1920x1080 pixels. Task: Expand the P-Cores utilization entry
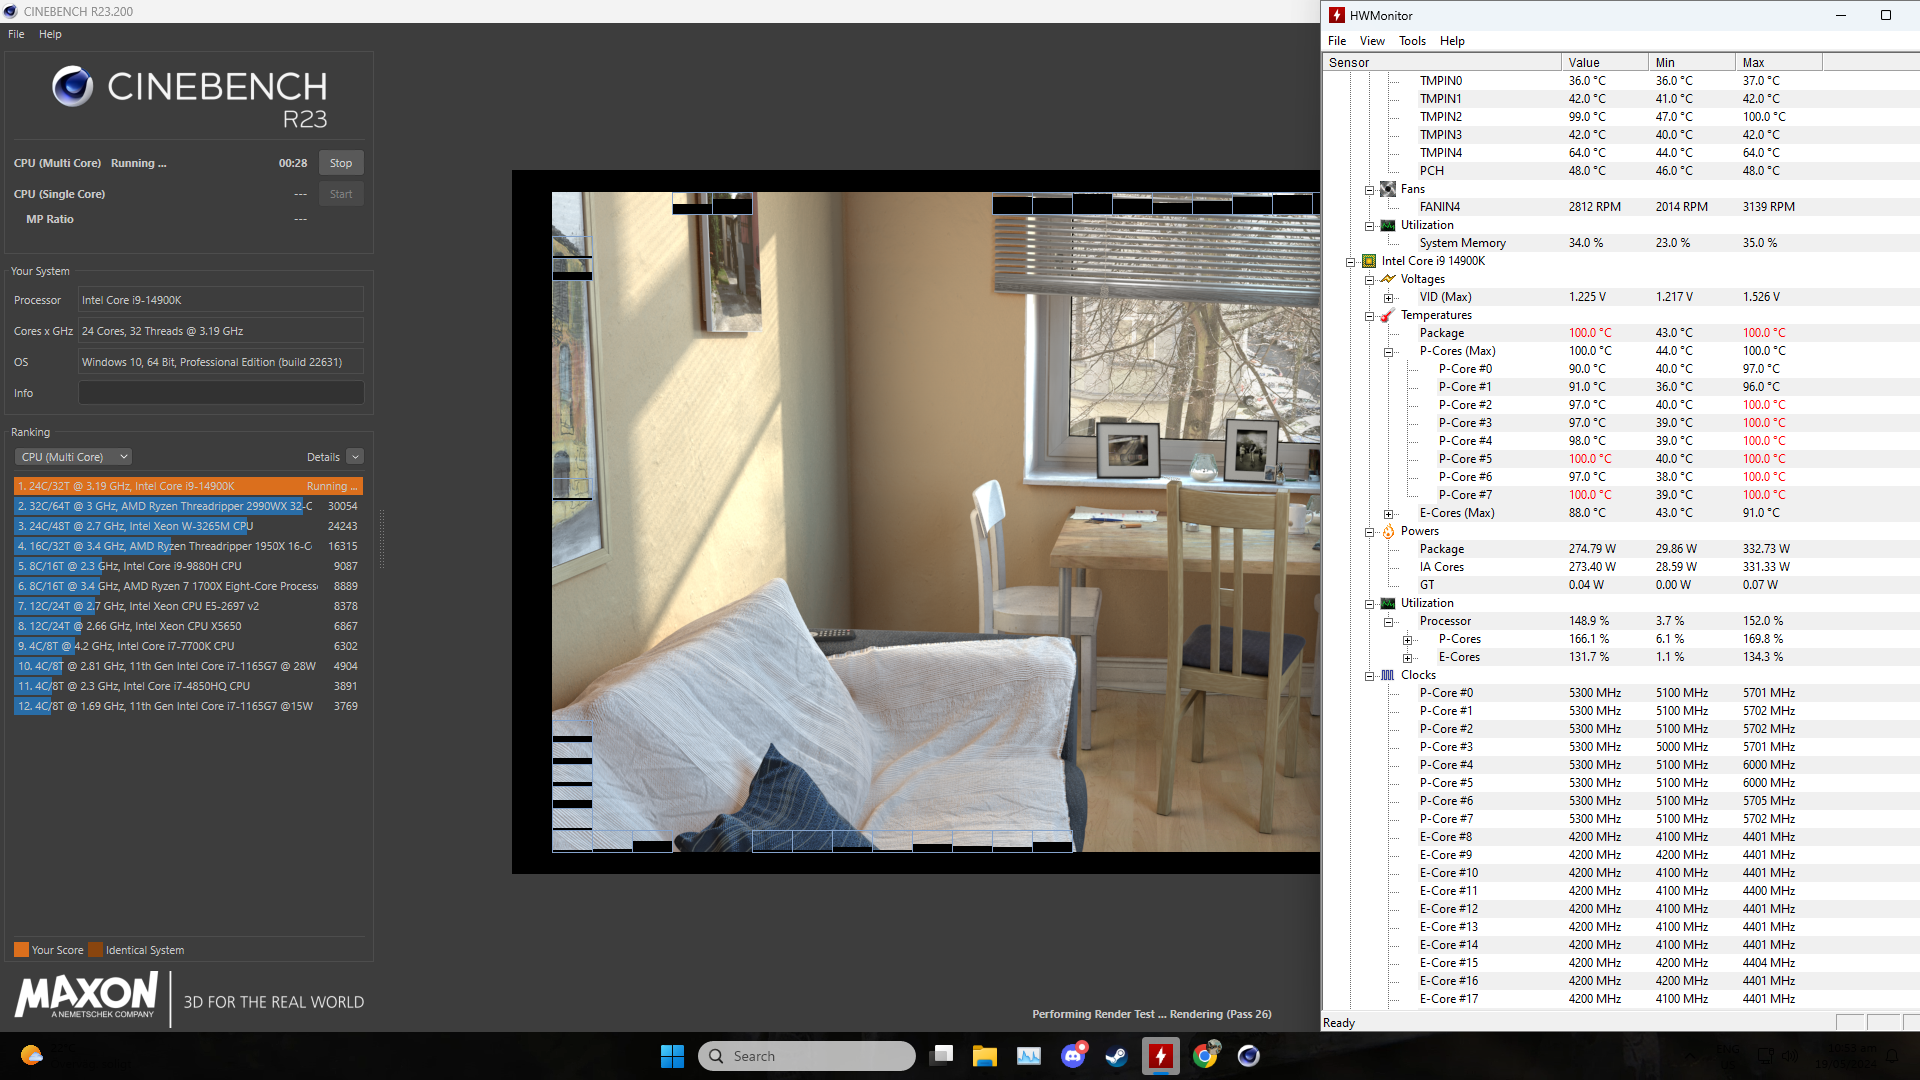tap(1407, 640)
